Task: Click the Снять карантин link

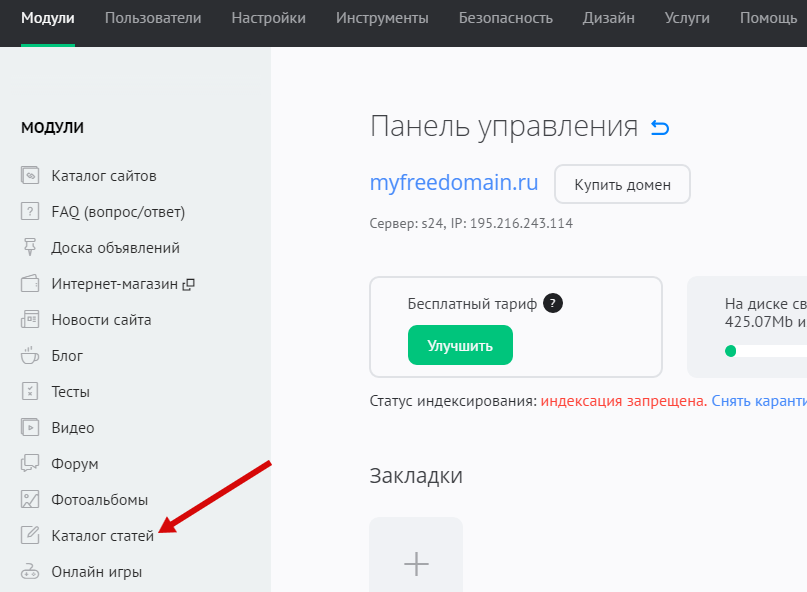Action: tap(759, 401)
